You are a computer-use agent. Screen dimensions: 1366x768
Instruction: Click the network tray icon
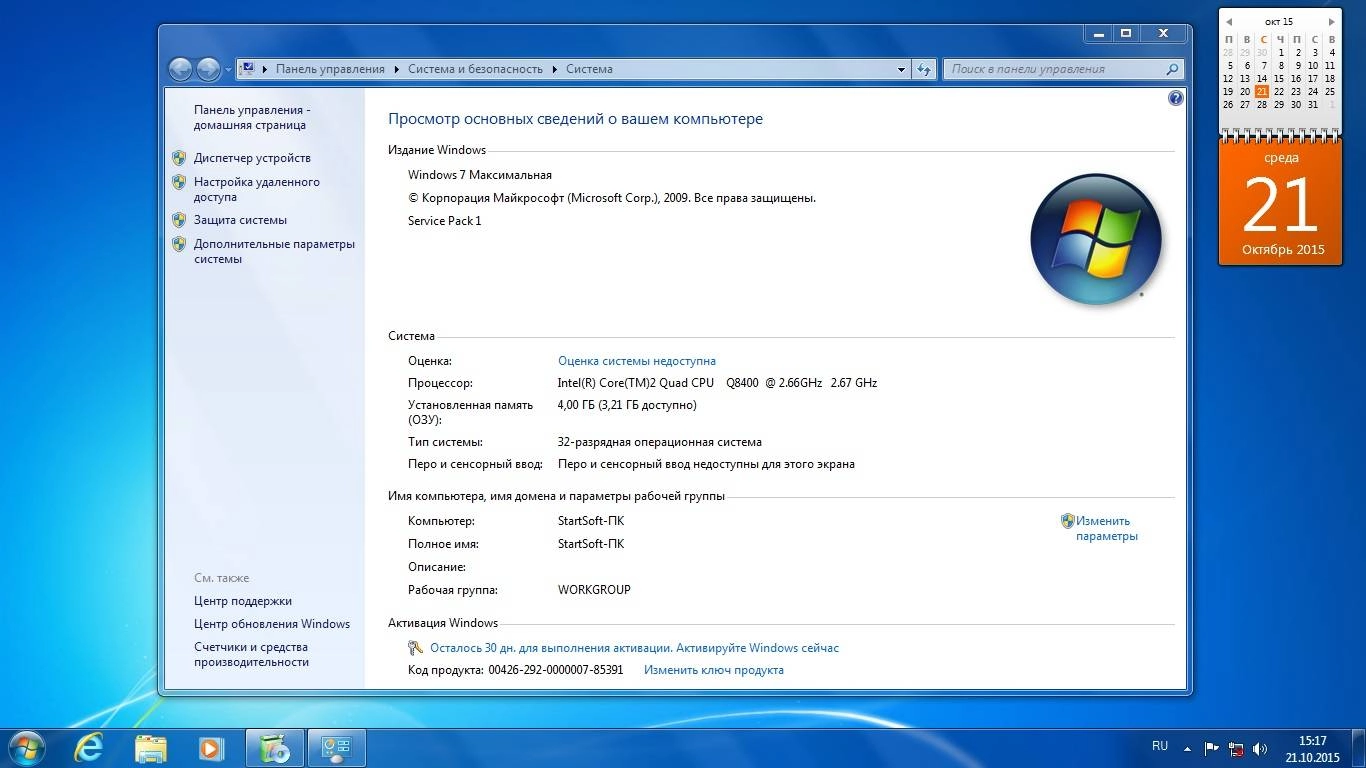pyautogui.click(x=1236, y=748)
